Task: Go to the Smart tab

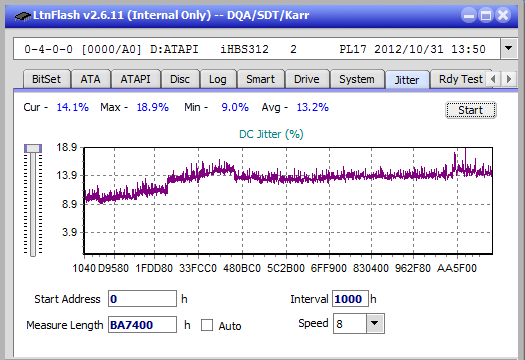Action: [x=260, y=79]
